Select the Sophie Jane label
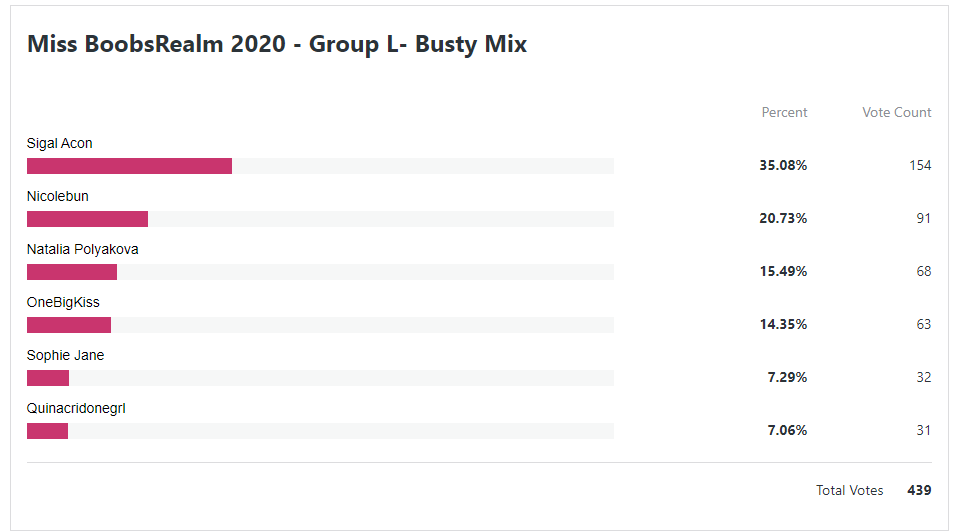959x531 pixels. (65, 355)
